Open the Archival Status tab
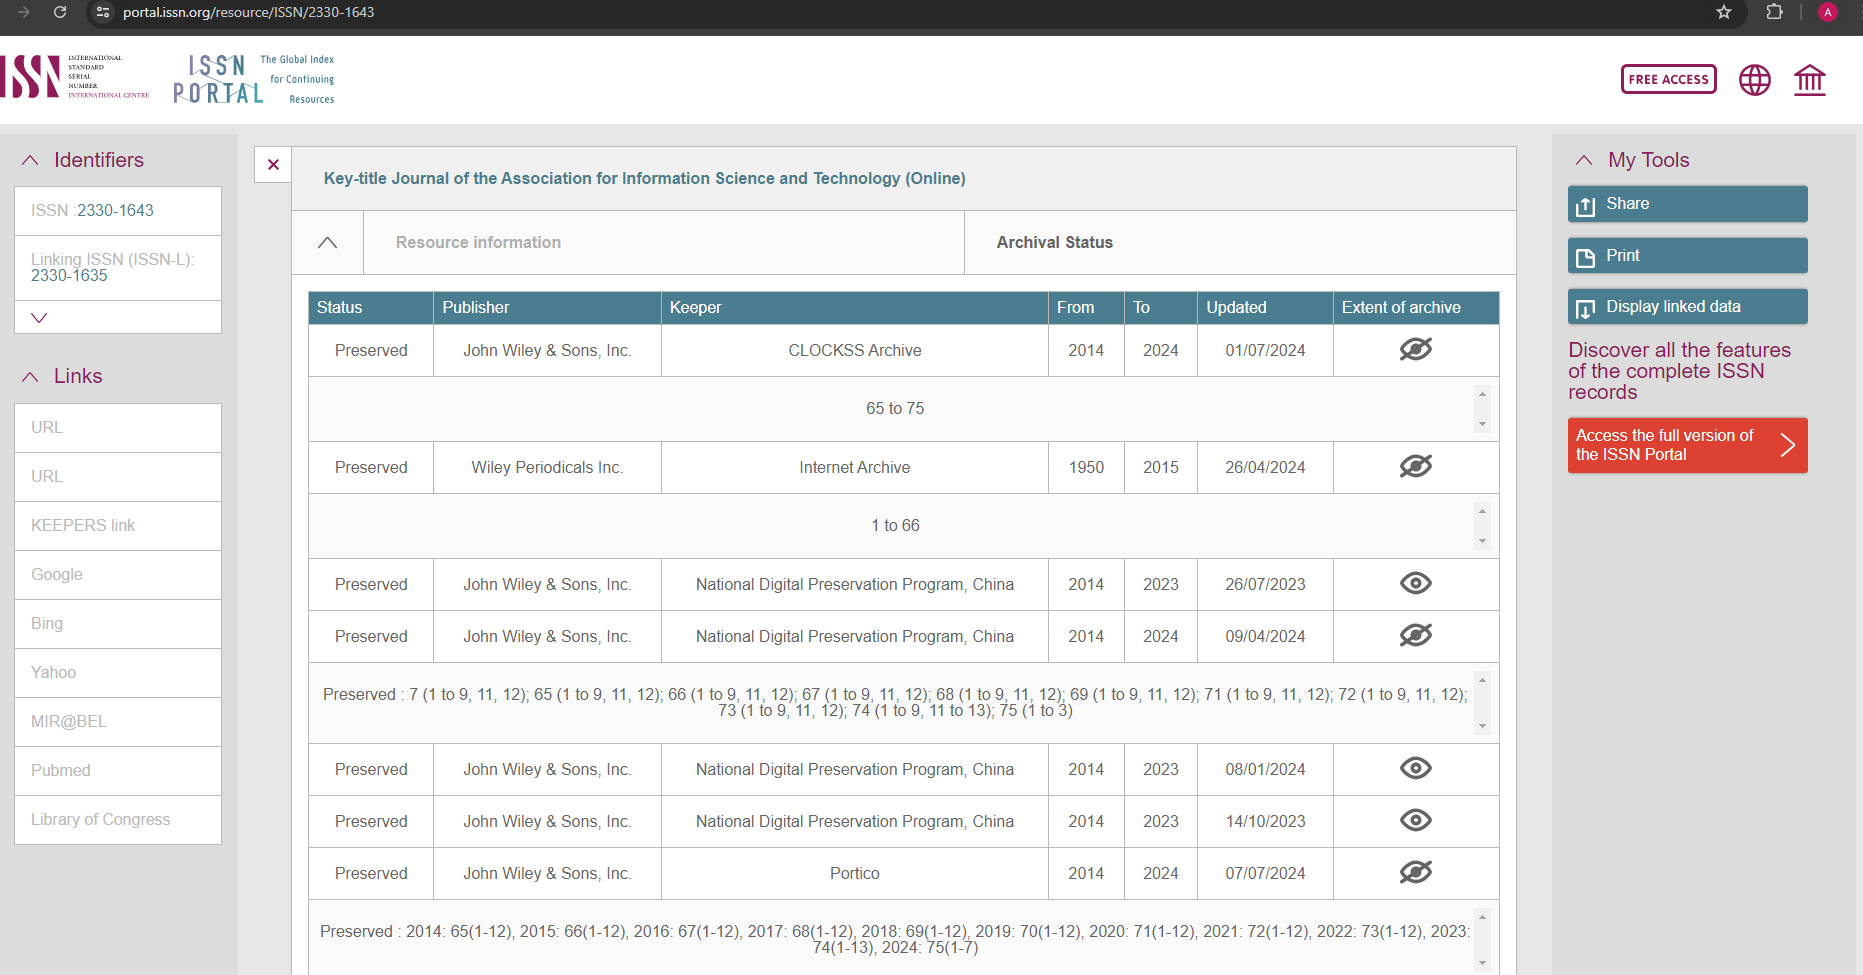1863x975 pixels. pos(1054,242)
